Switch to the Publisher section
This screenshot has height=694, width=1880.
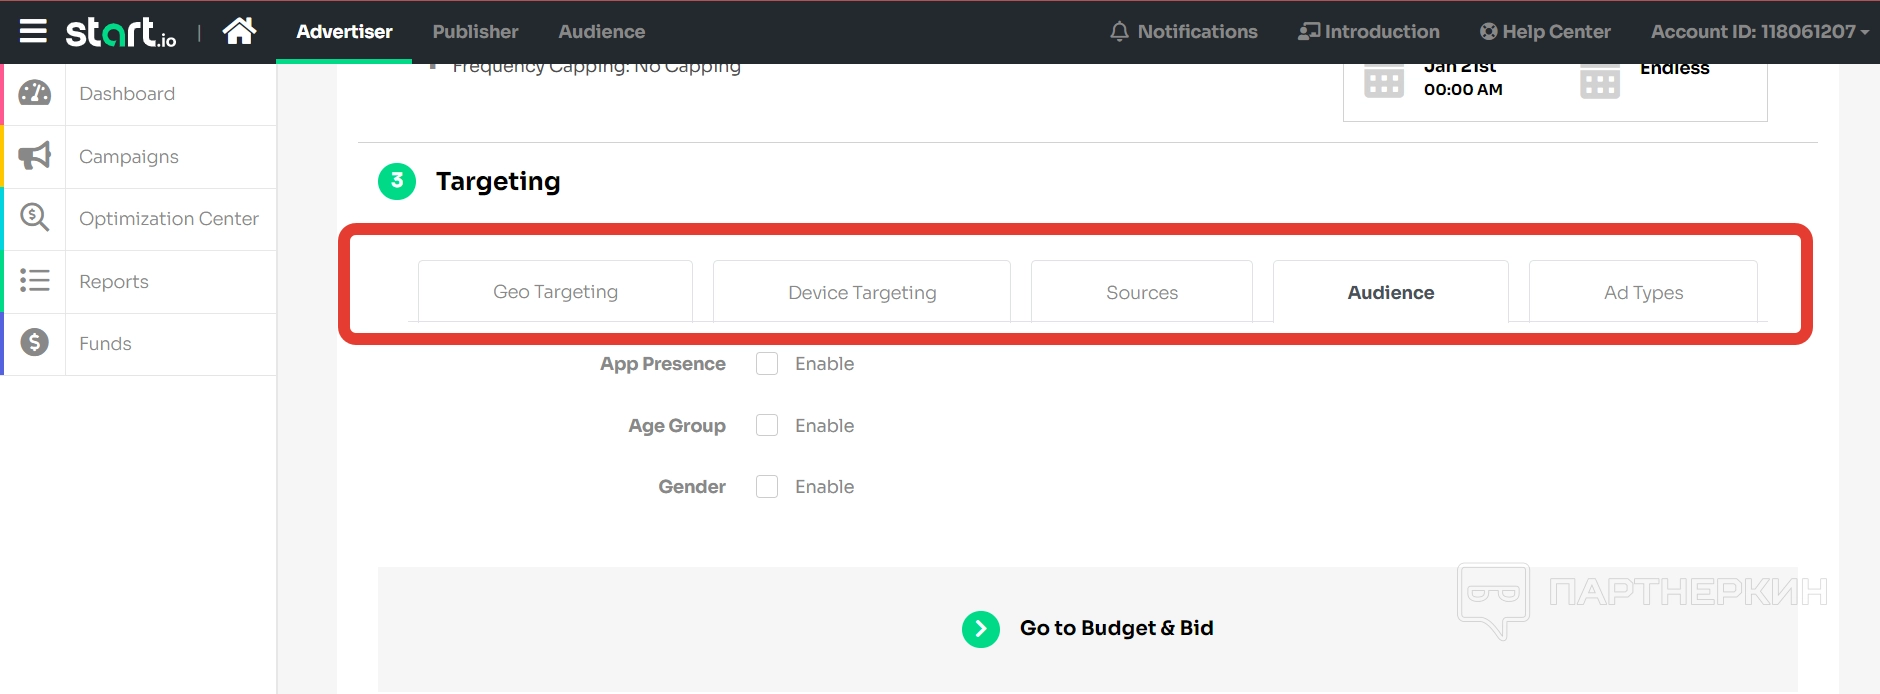click(475, 32)
